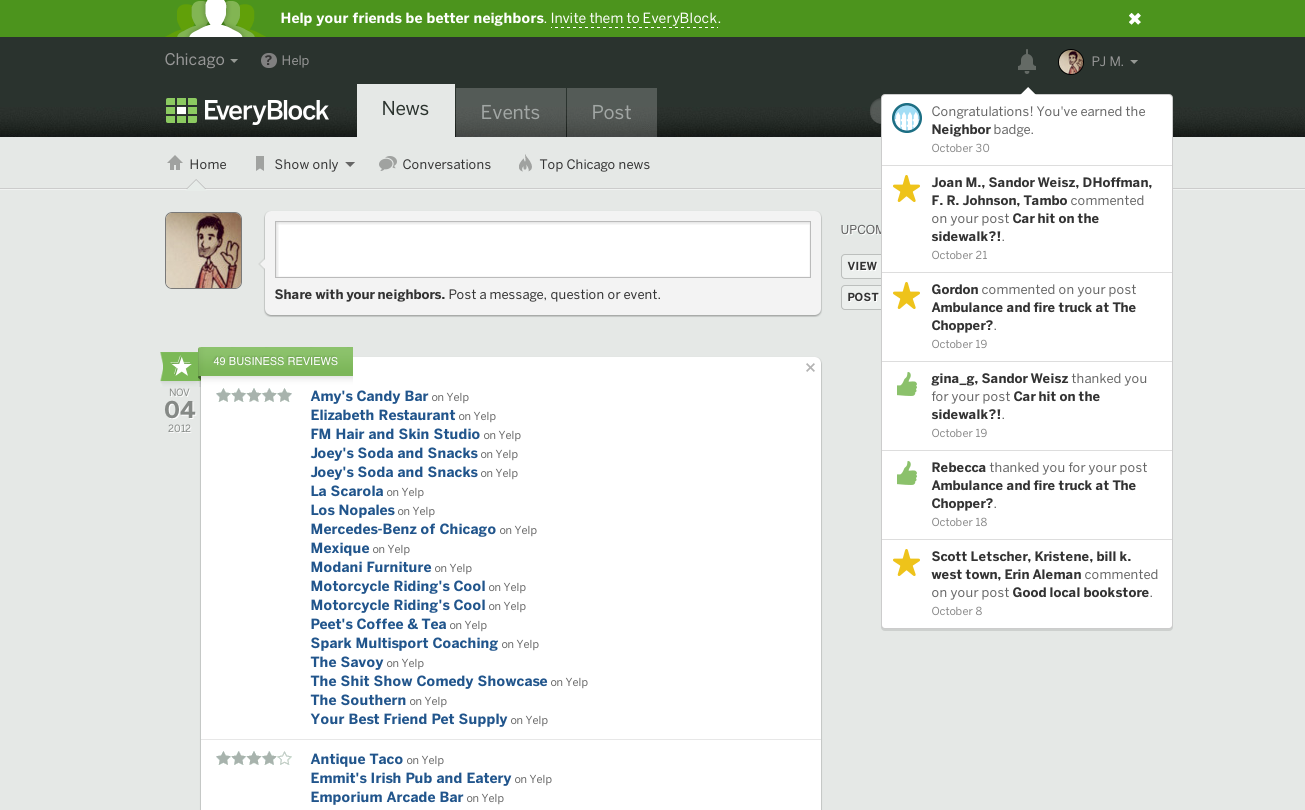1305x810 pixels.
Task: Click the five-star rating row
Action: (254, 396)
